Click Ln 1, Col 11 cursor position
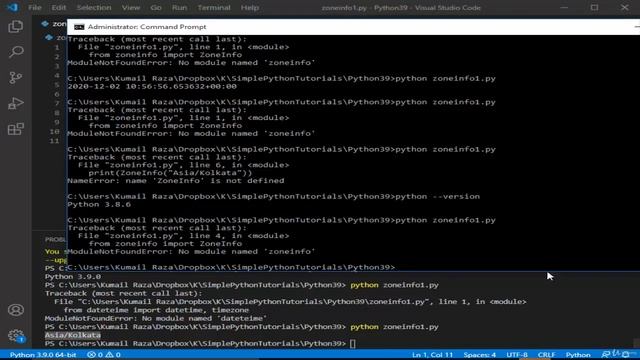The width and height of the screenshot is (640, 360). tap(432, 355)
